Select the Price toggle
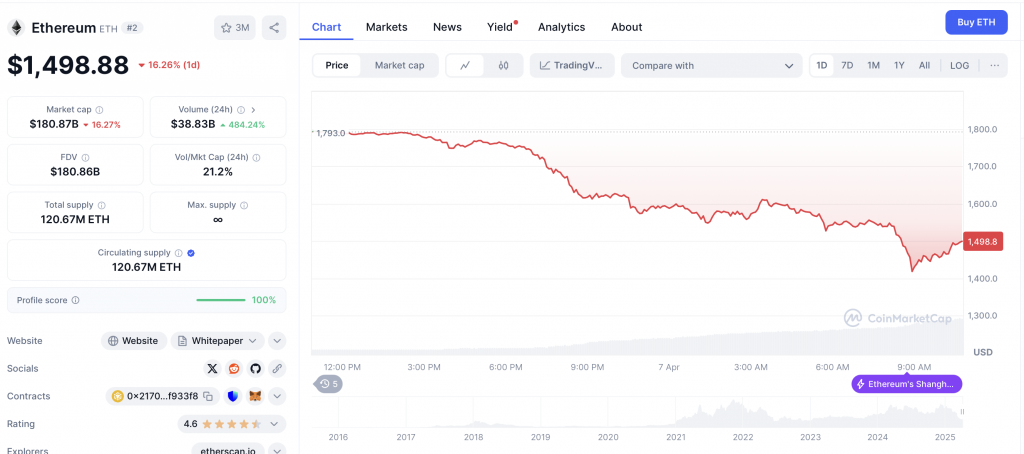 (337, 65)
